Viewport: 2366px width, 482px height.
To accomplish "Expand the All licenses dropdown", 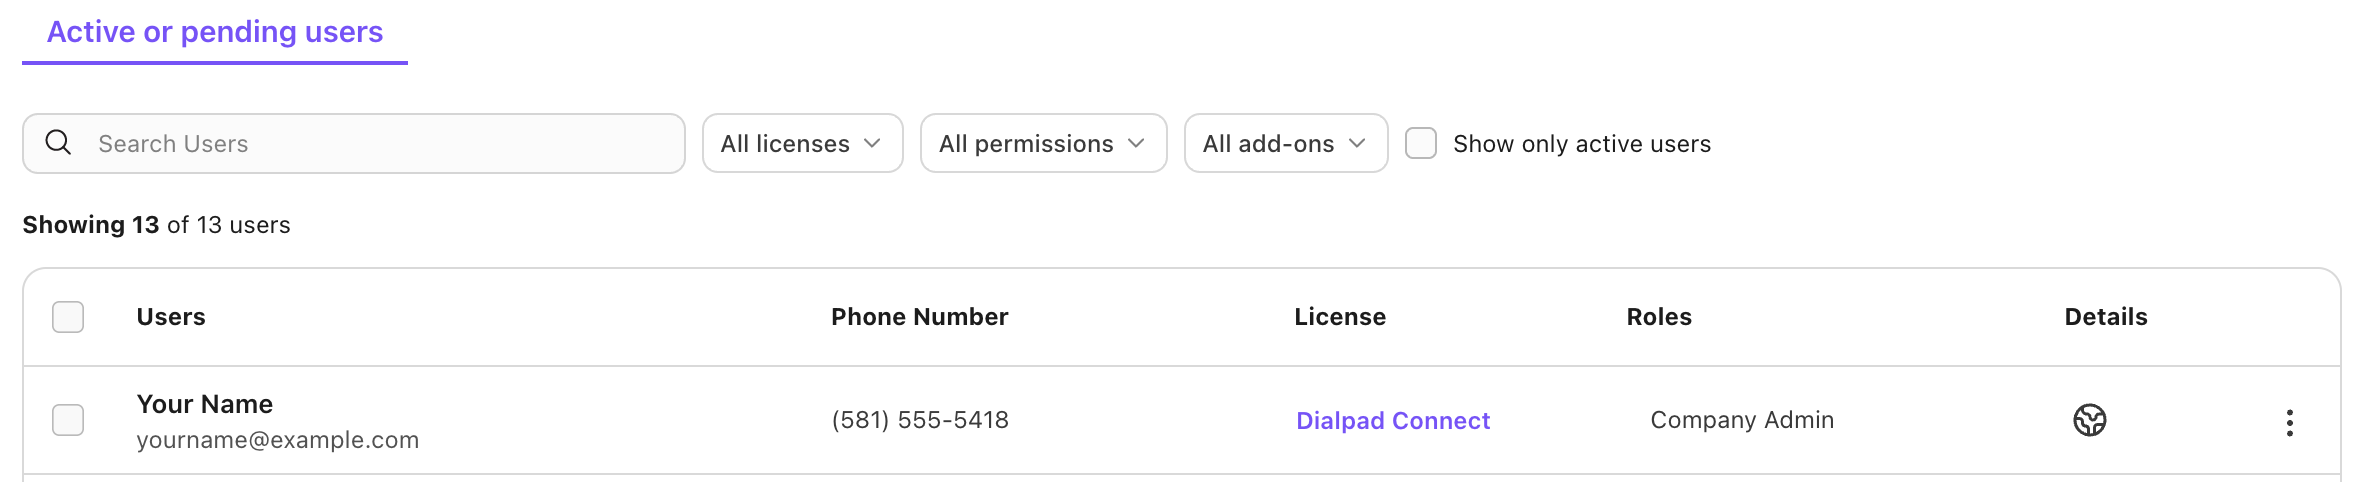I will [803, 143].
